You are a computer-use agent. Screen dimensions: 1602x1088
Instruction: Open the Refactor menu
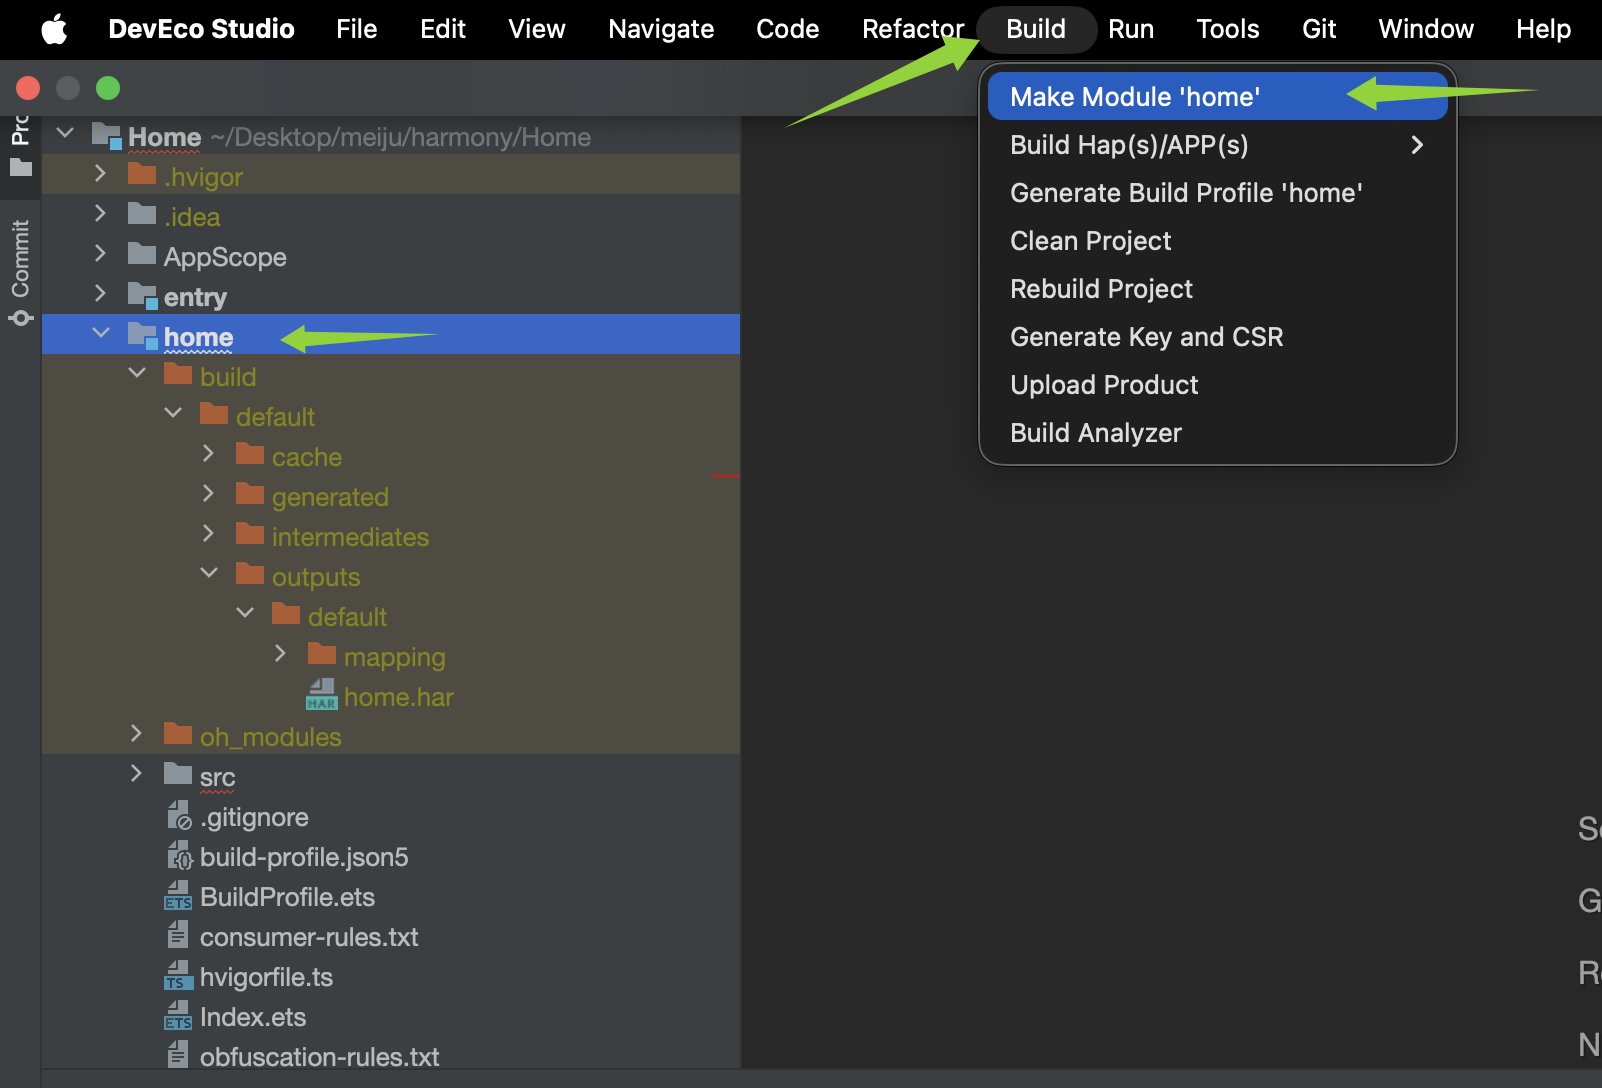click(x=913, y=29)
